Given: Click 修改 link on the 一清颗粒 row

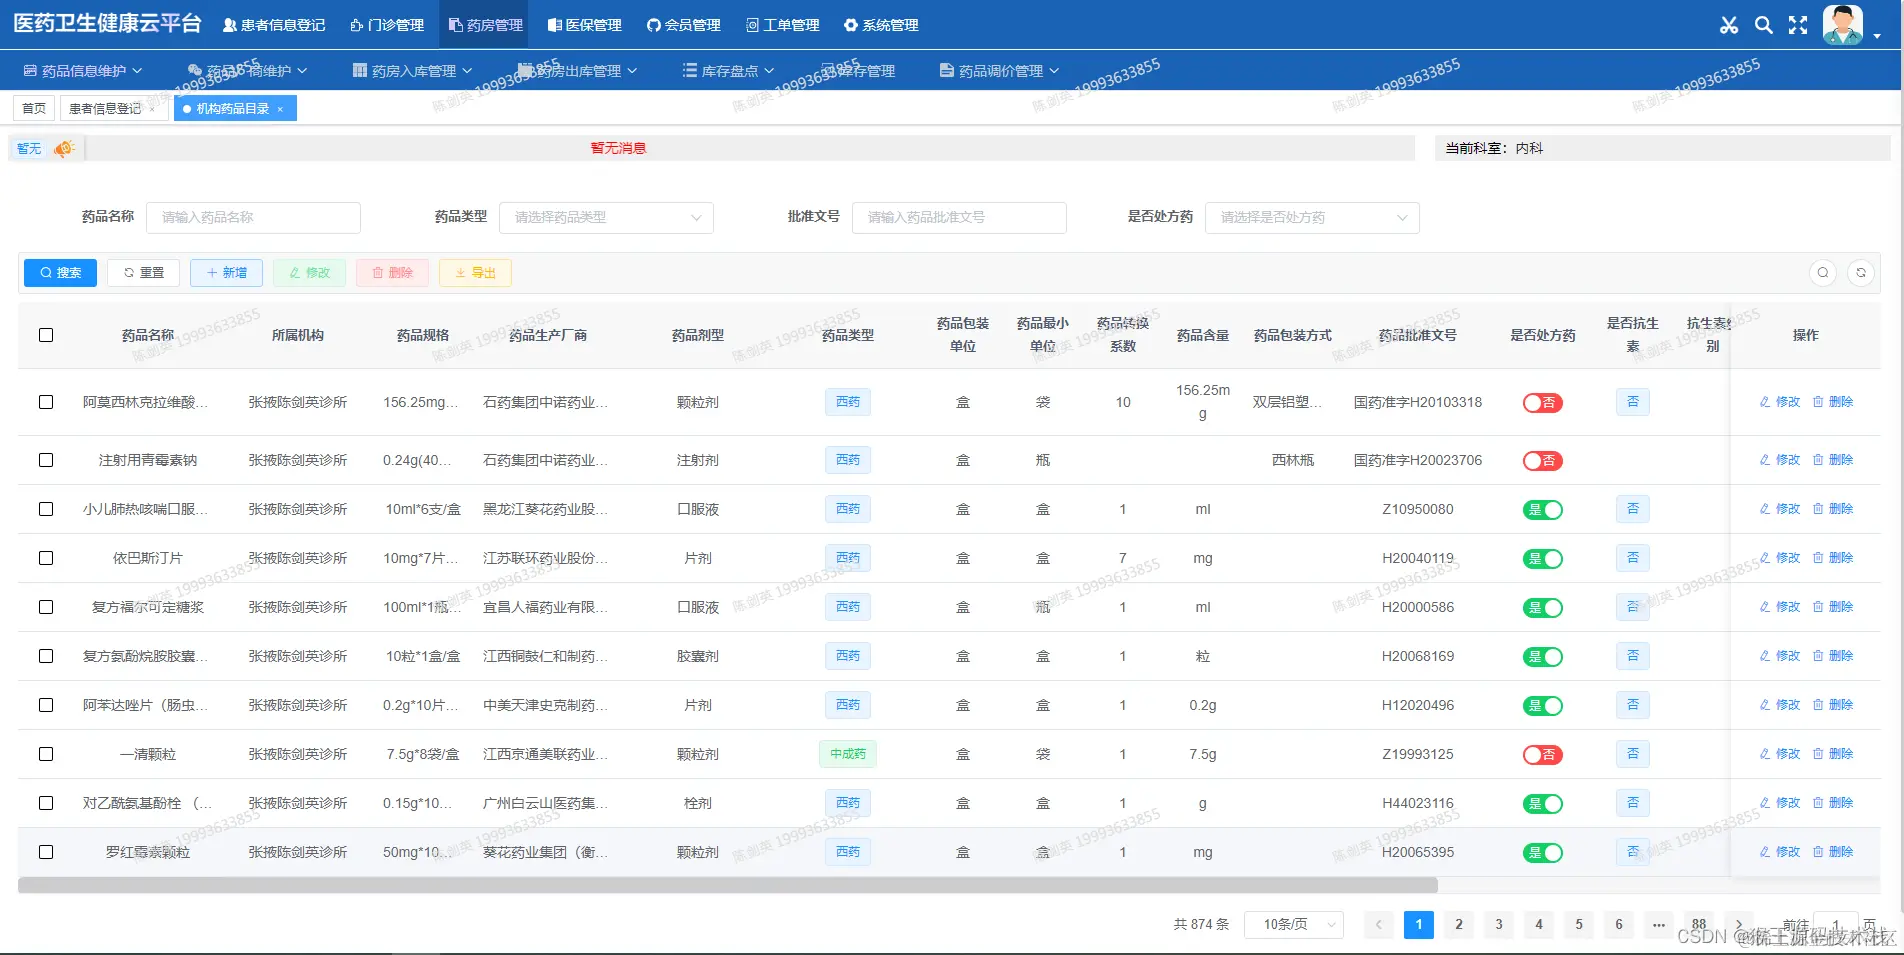Looking at the screenshot, I should [x=1778, y=754].
